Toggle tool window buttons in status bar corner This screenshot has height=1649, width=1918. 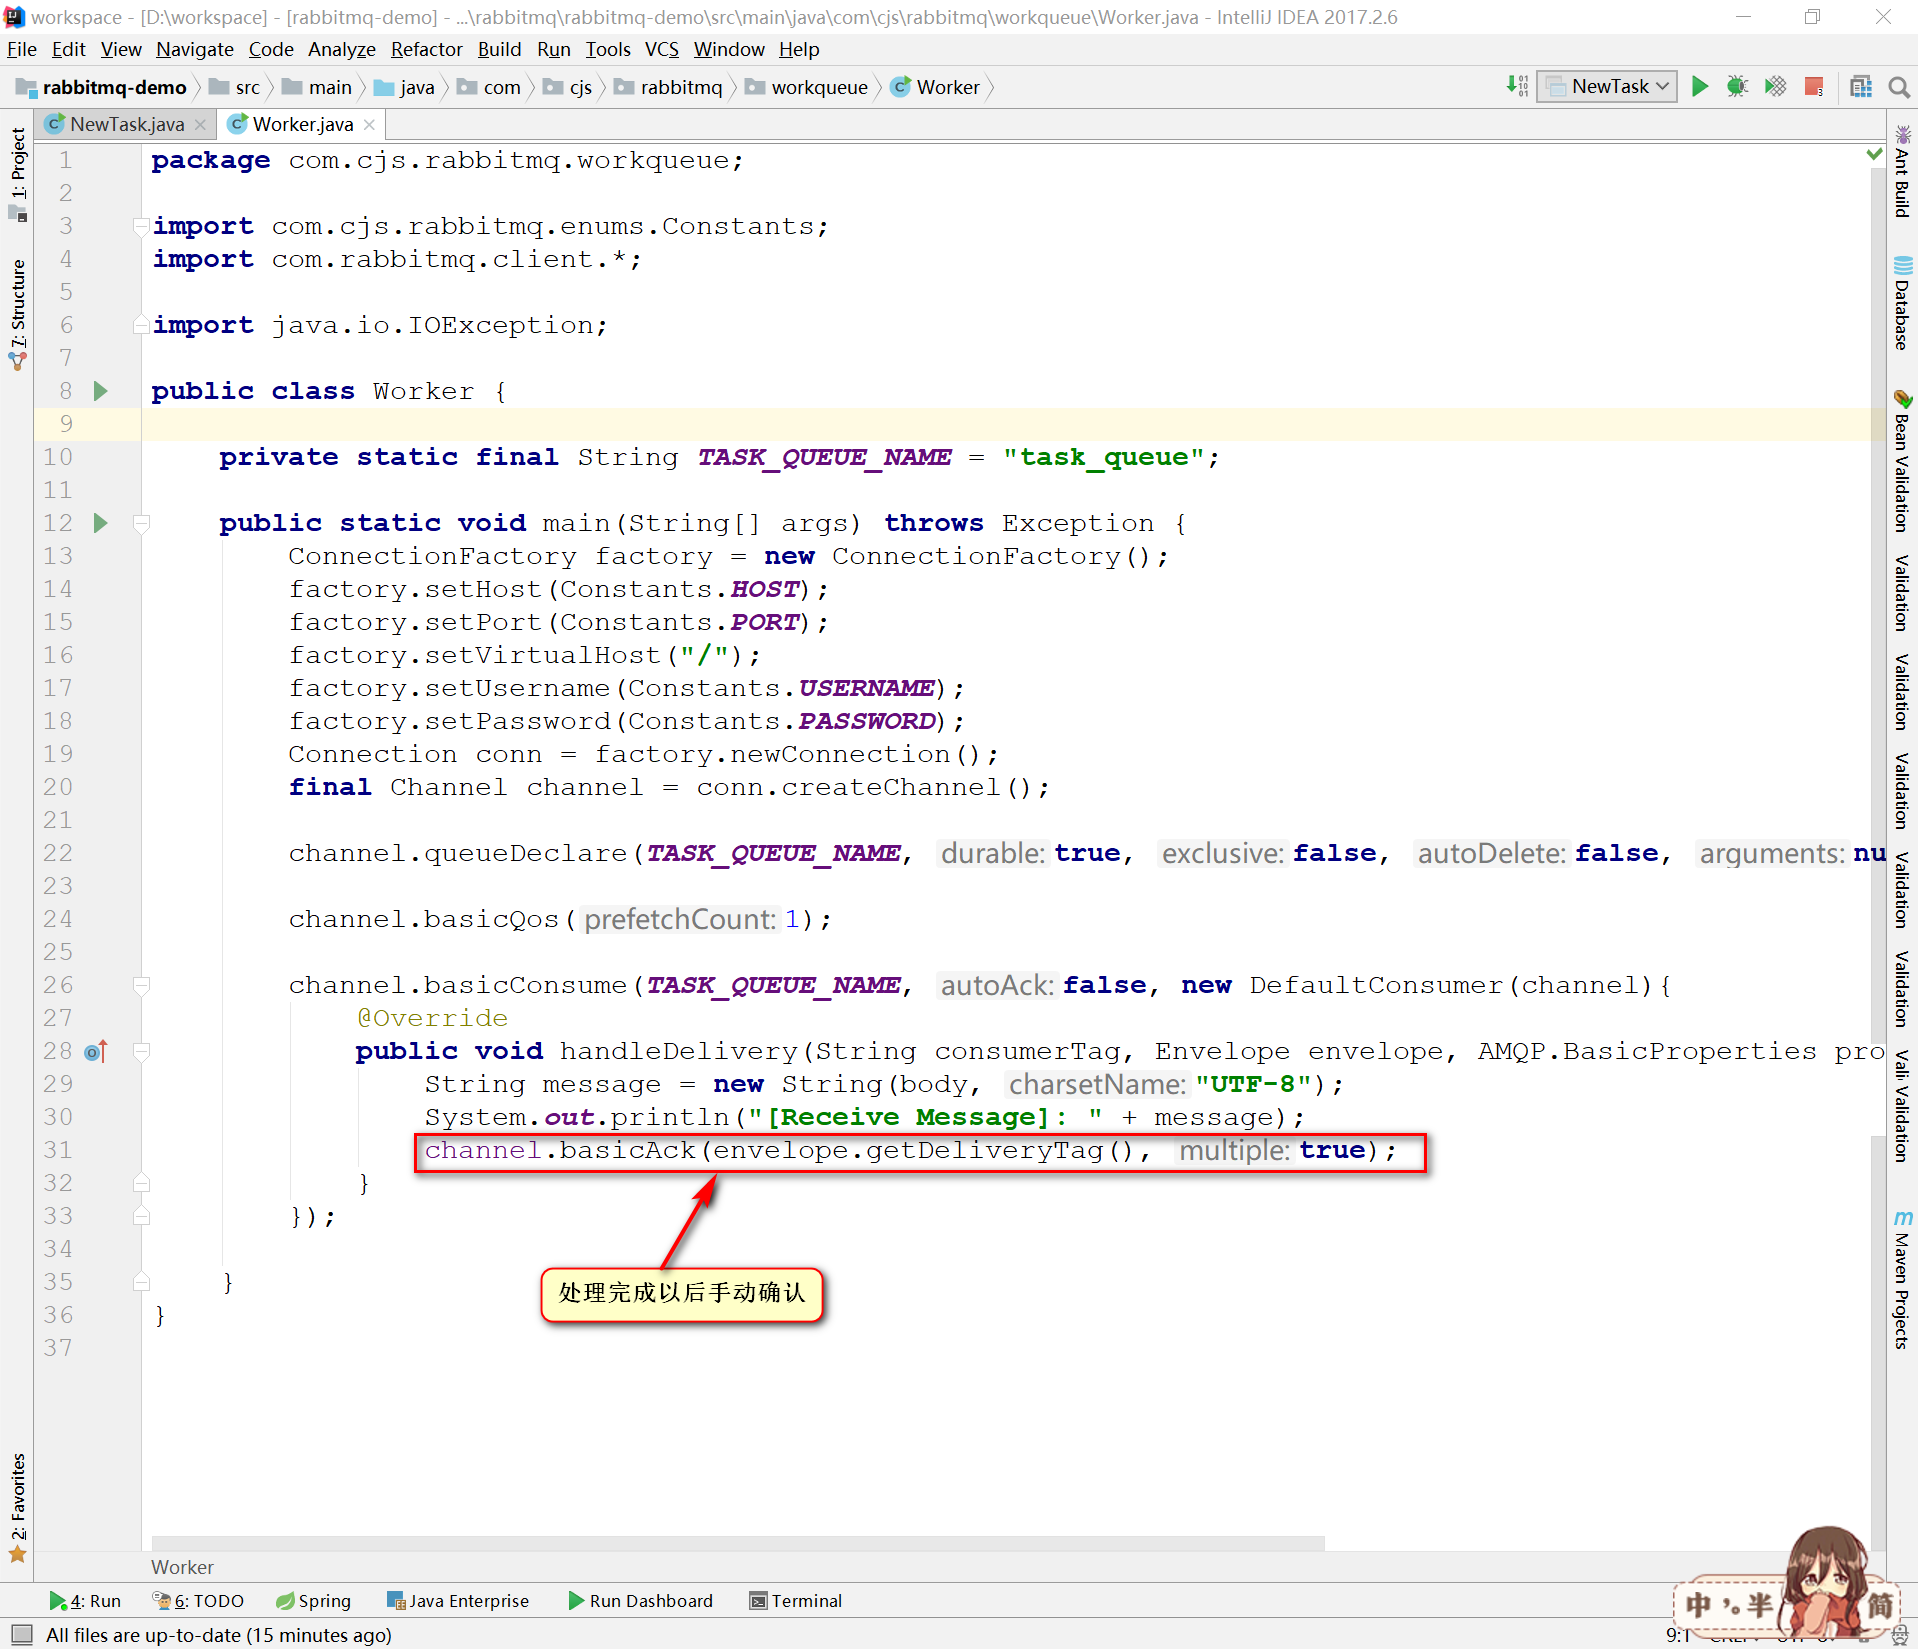click(21, 1634)
